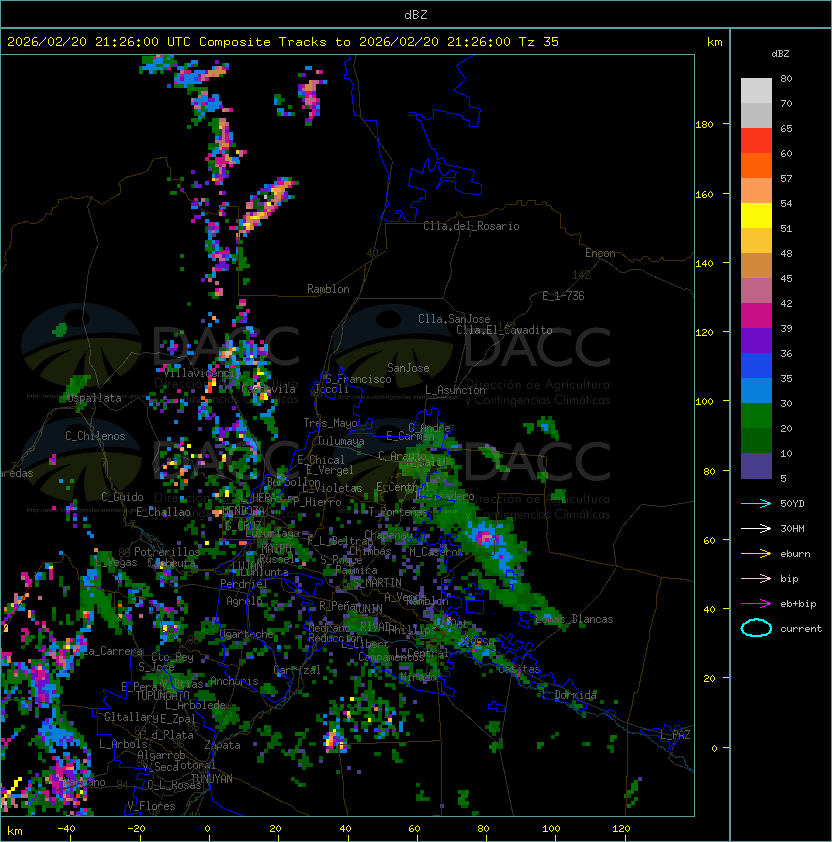Click the 'S_Francisco' map label
Image resolution: width=832 pixels, height=842 pixels.
(358, 379)
